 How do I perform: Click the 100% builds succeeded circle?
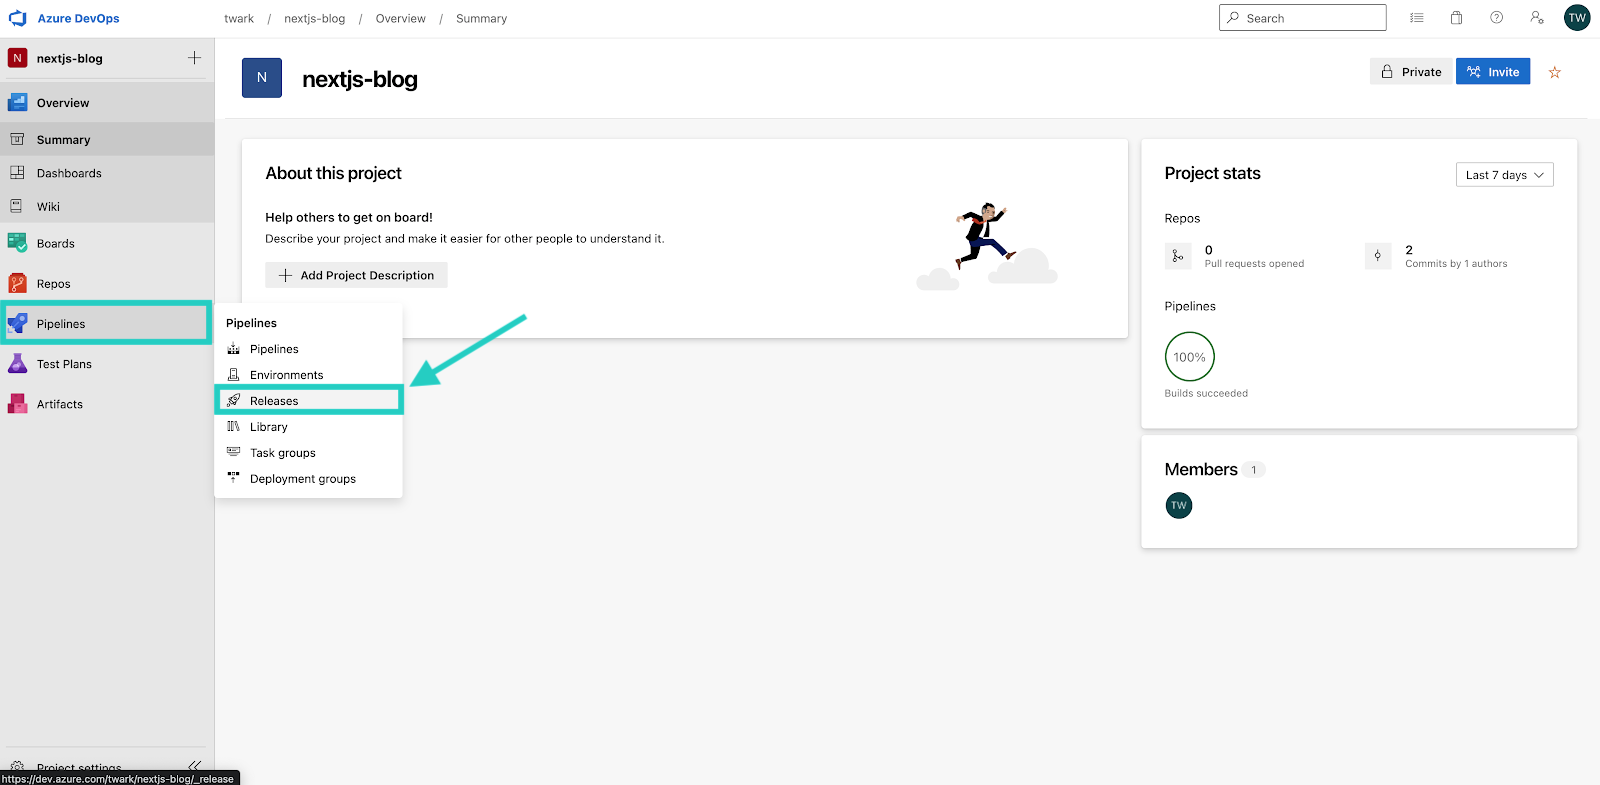pyautogui.click(x=1189, y=357)
